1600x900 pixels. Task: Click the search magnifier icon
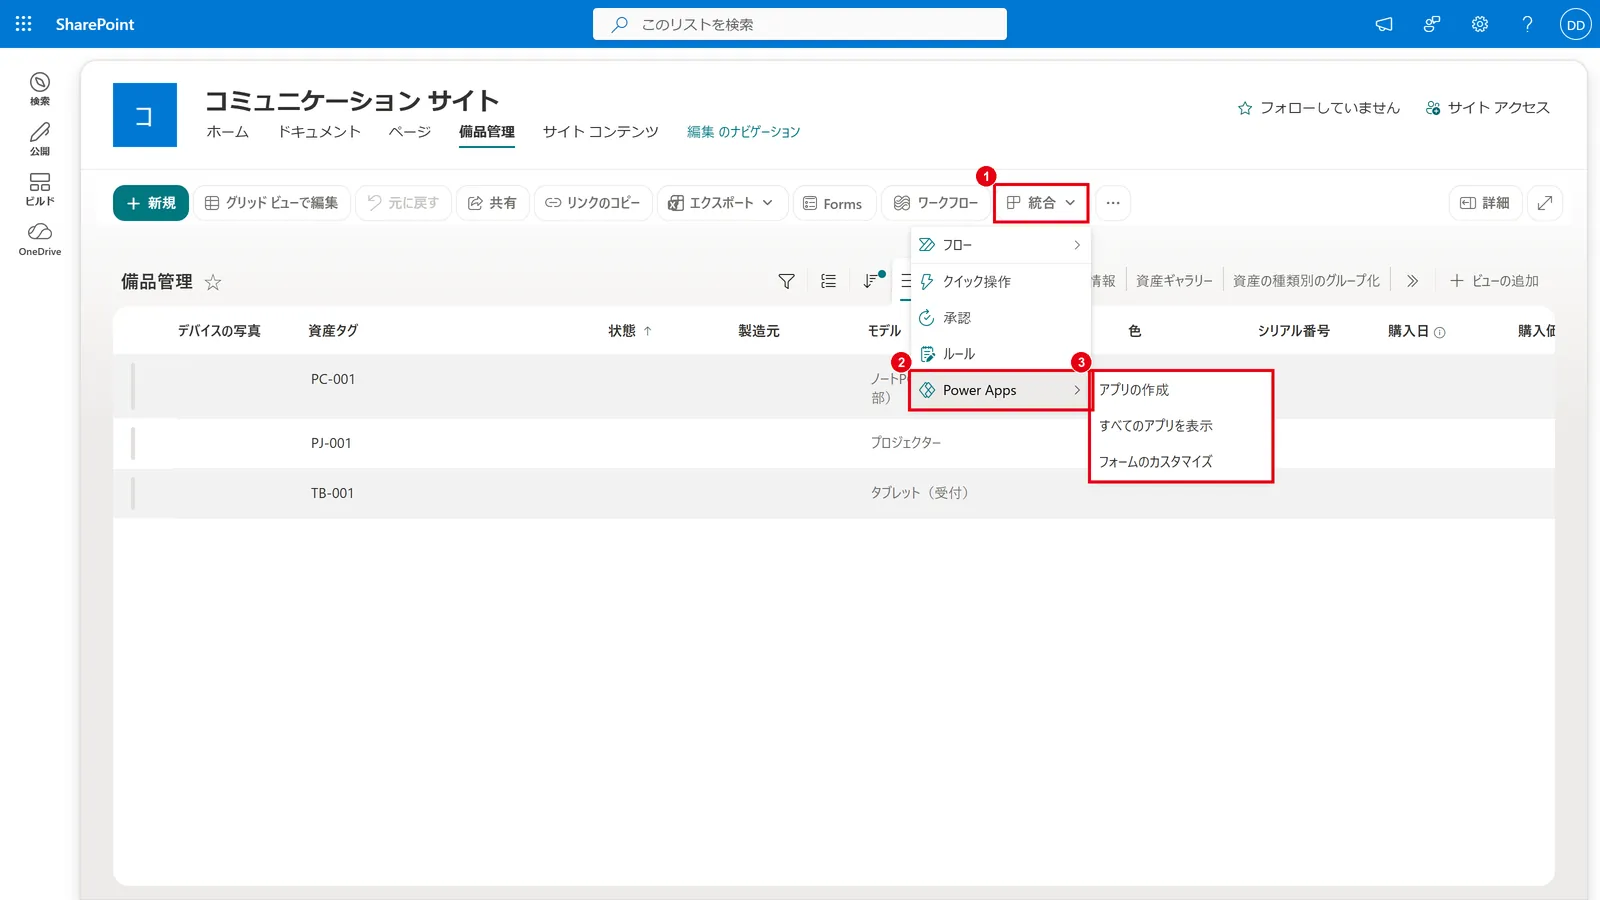(x=620, y=24)
